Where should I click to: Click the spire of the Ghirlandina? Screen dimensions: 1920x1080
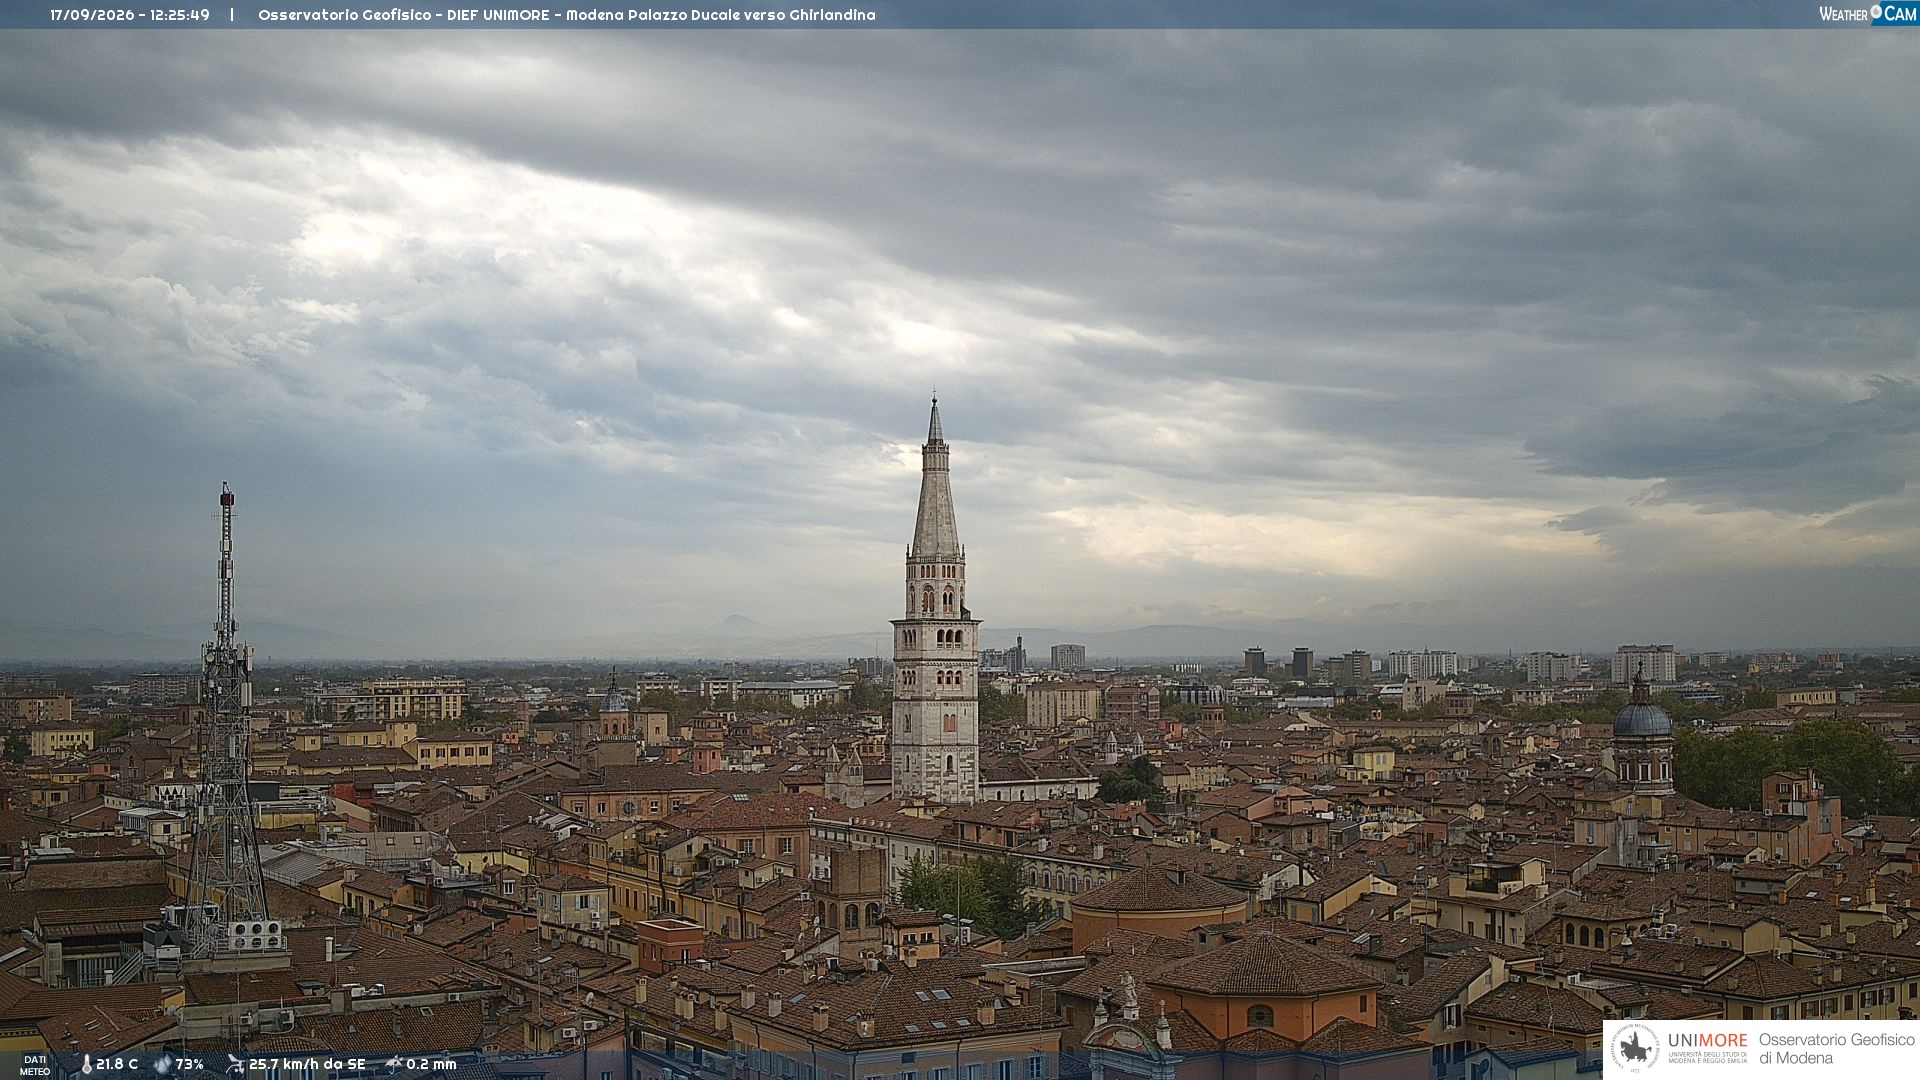point(935,480)
